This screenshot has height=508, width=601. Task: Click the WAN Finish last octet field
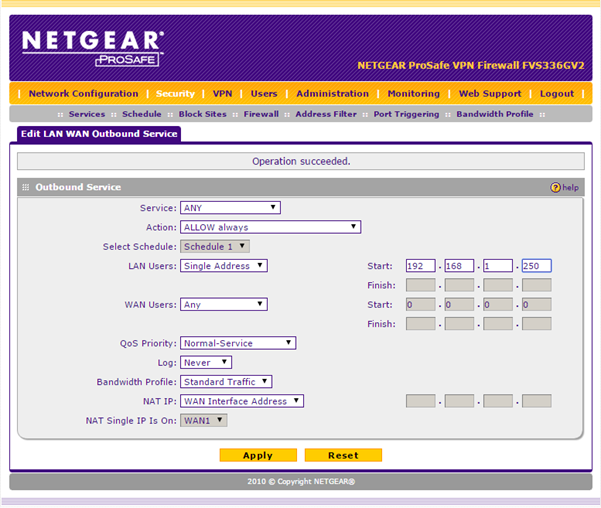pyautogui.click(x=537, y=324)
